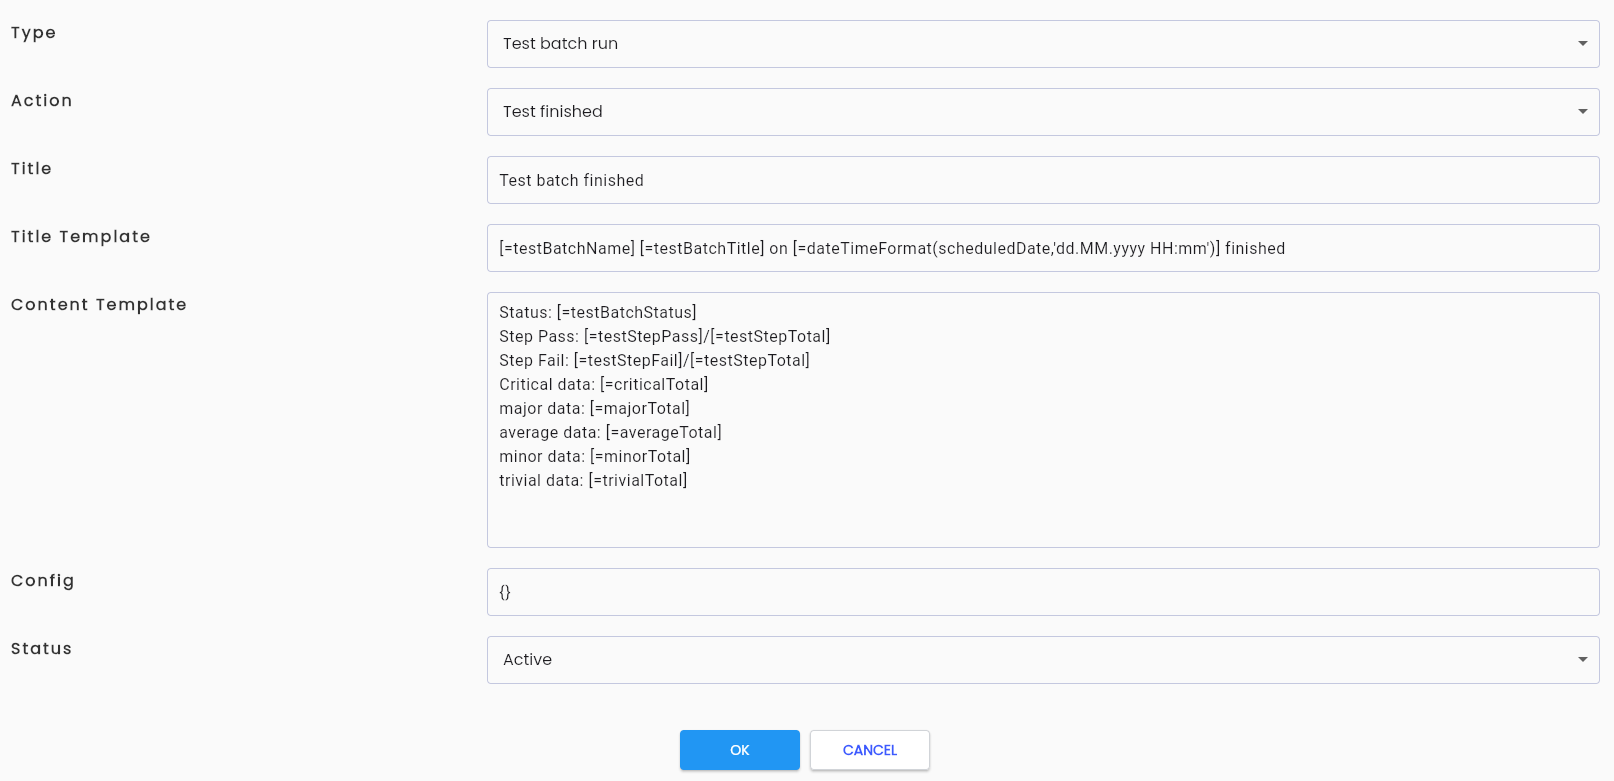Click the Status dropdown arrow icon

tap(1582, 660)
